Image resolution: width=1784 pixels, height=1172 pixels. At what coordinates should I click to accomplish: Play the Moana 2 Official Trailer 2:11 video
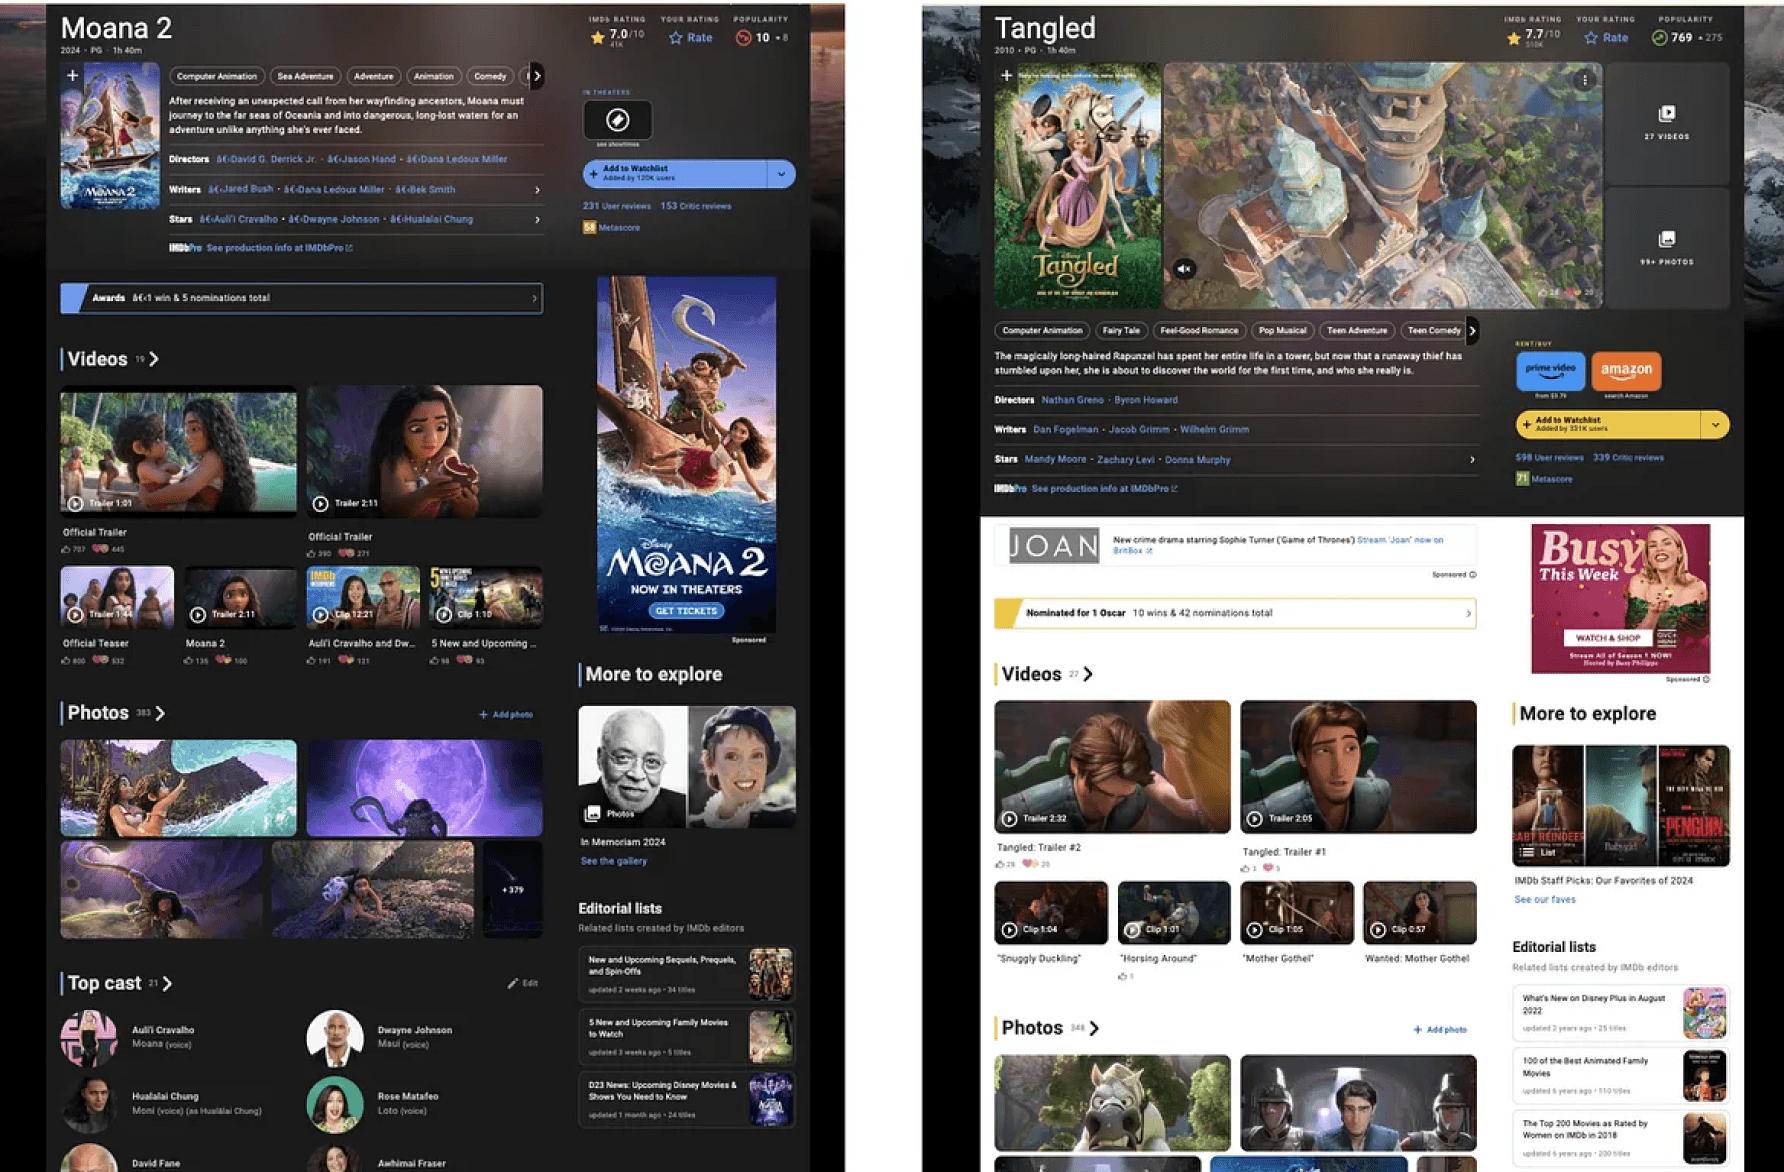point(425,451)
